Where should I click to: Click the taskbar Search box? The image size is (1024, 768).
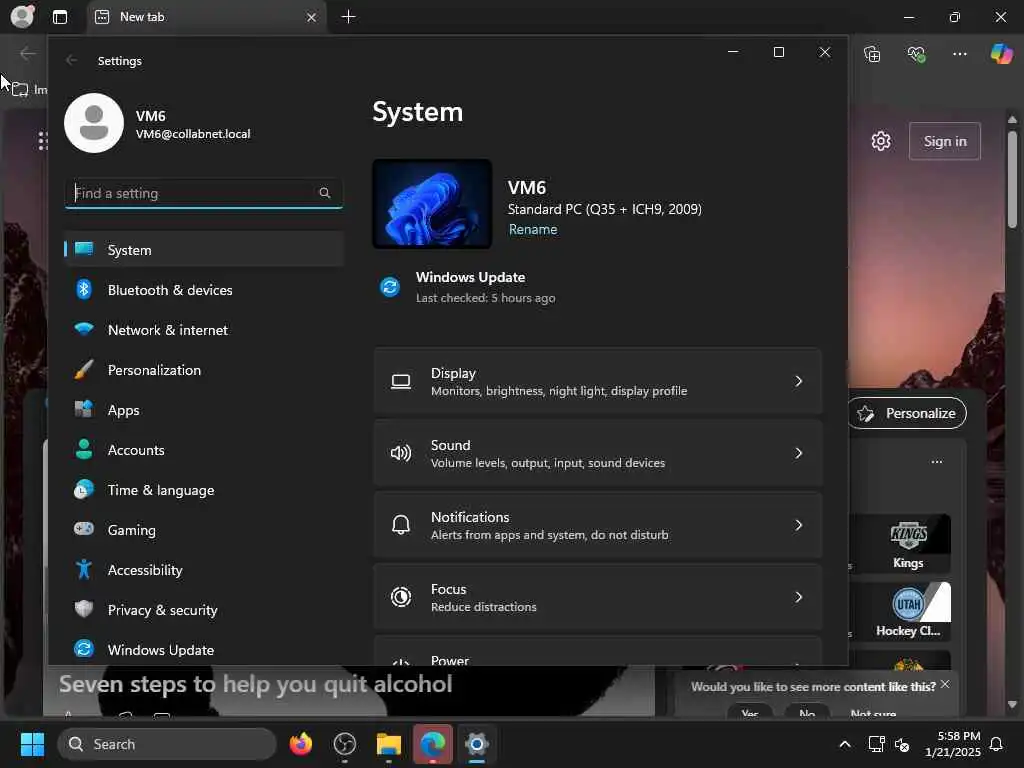click(167, 744)
